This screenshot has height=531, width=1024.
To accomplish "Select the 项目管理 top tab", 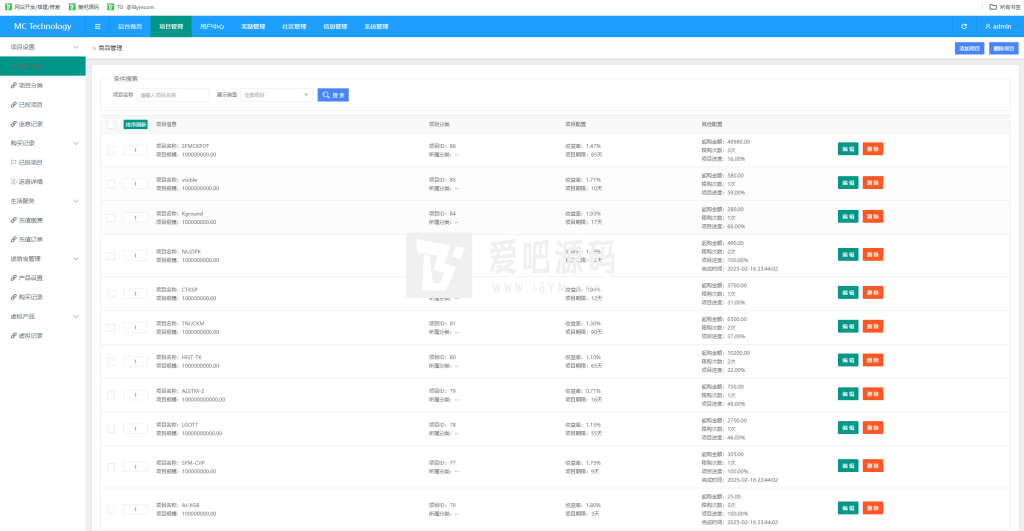I will (171, 27).
